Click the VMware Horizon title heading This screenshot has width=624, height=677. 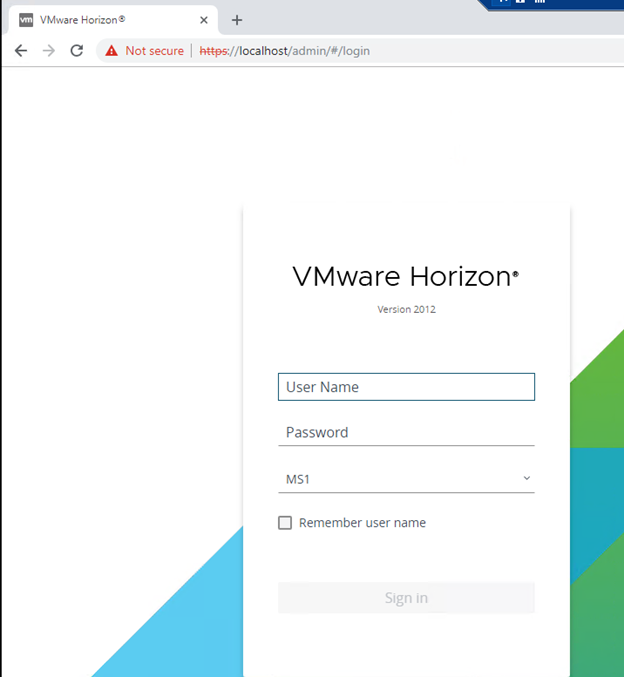coord(405,276)
